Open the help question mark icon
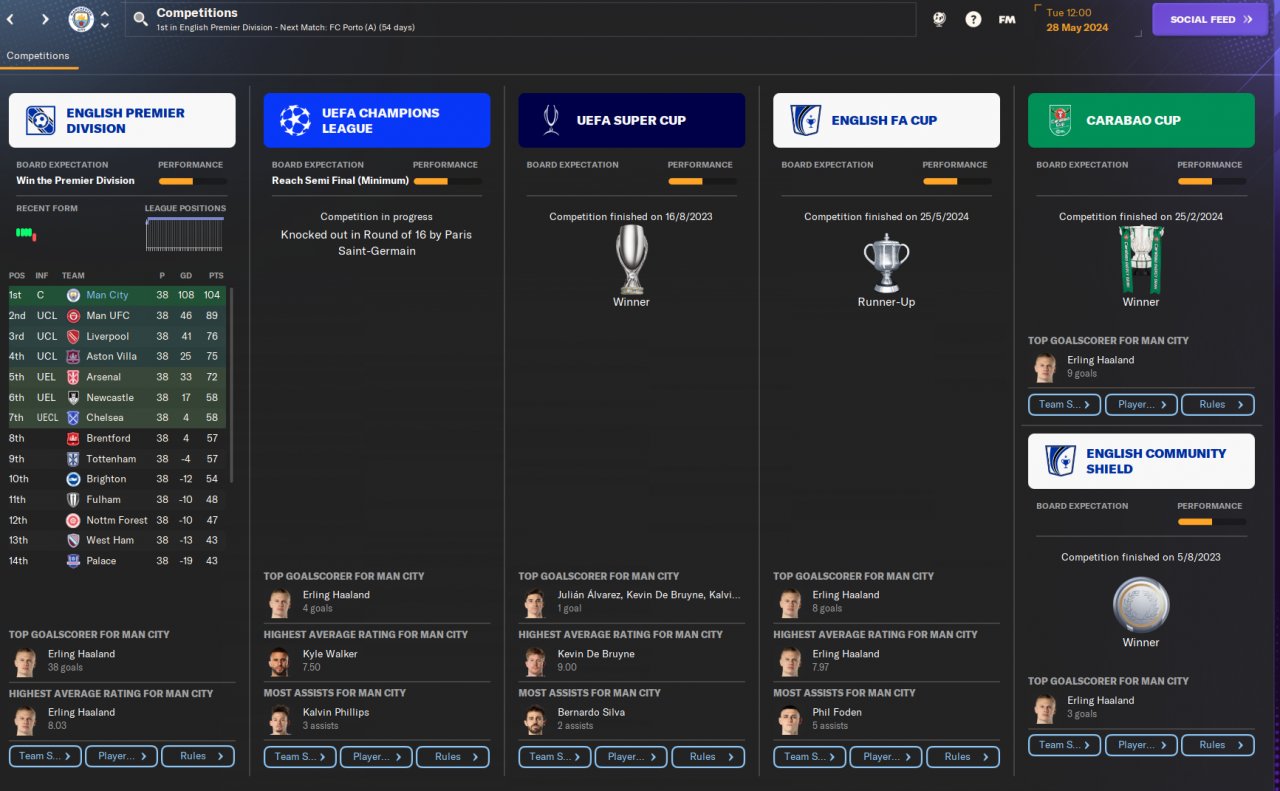This screenshot has height=791, width=1280. (973, 19)
